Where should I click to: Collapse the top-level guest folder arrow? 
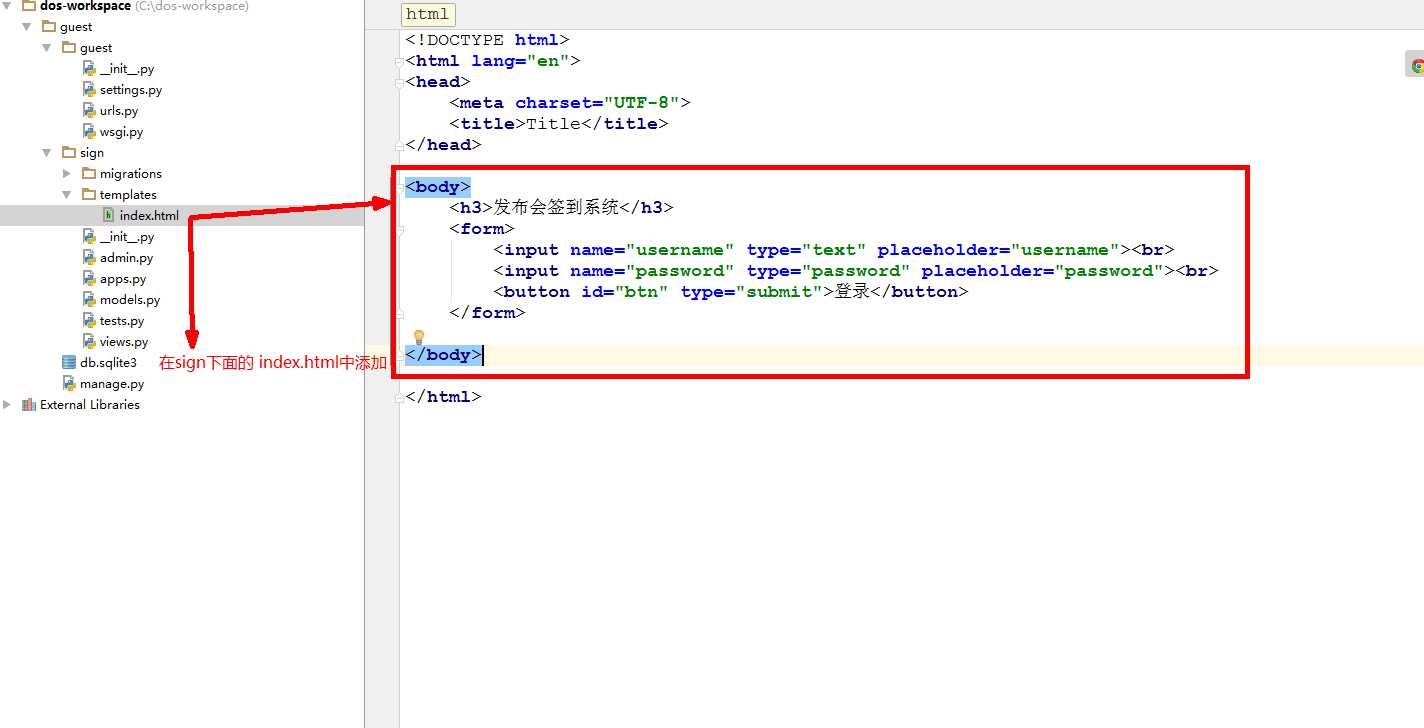(x=27, y=27)
